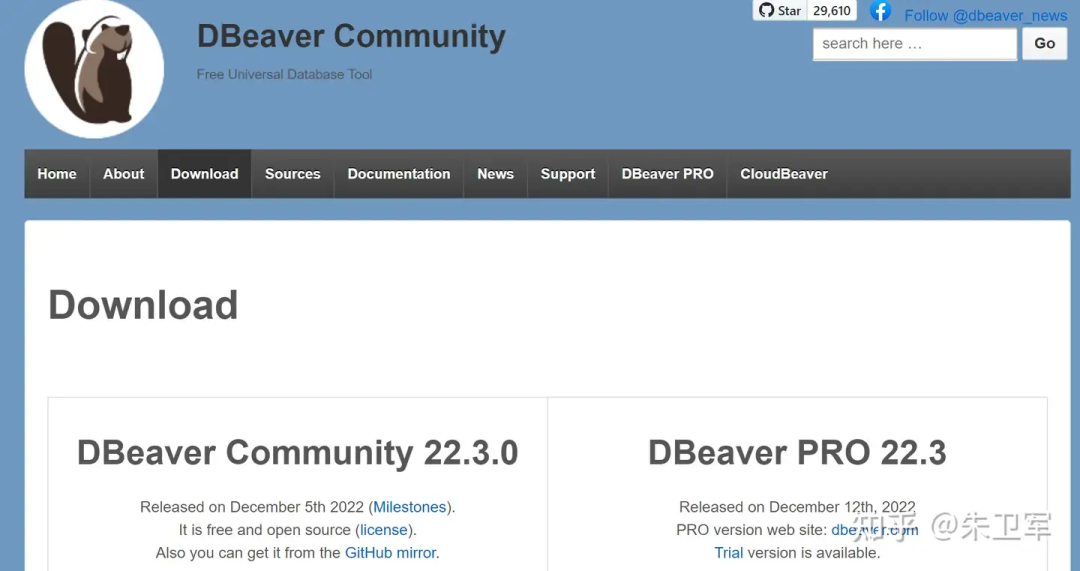This screenshot has height=571, width=1080.
Task: Open the Follow @dbeaver_news link
Action: coord(986,15)
